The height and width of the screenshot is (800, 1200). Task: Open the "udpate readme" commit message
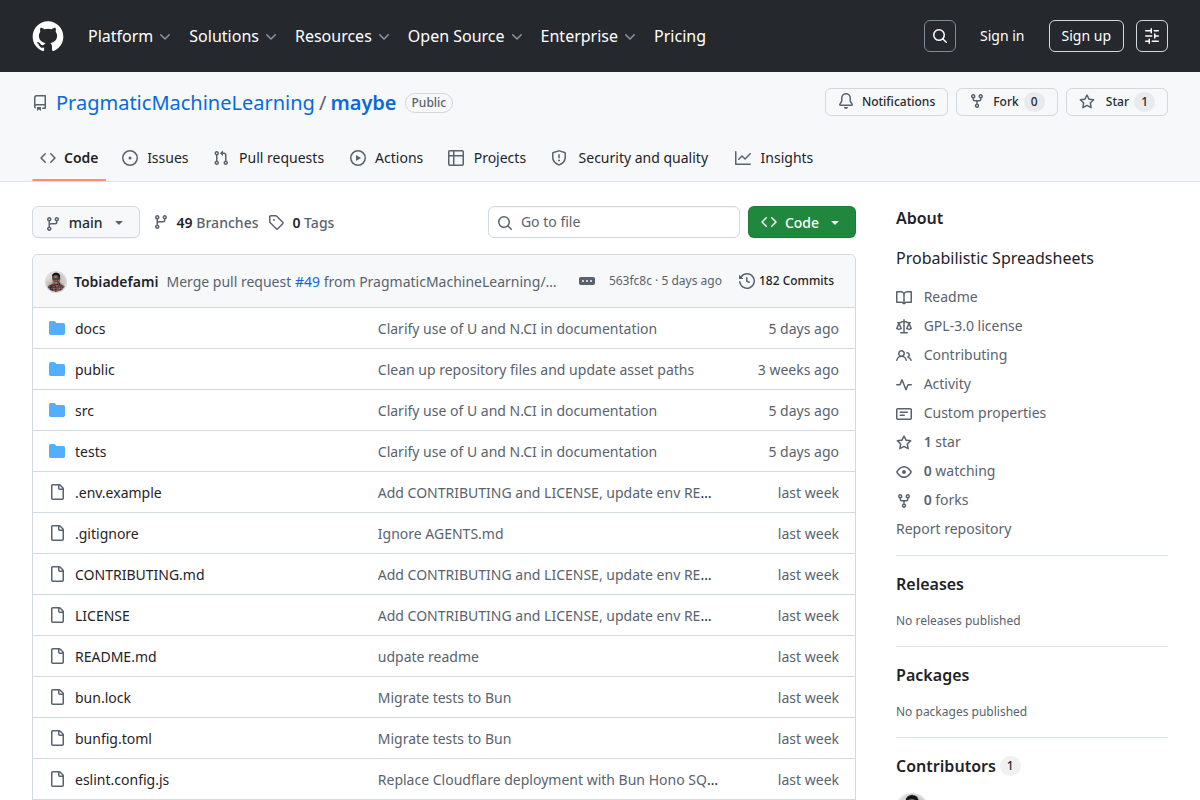pyautogui.click(x=428, y=657)
